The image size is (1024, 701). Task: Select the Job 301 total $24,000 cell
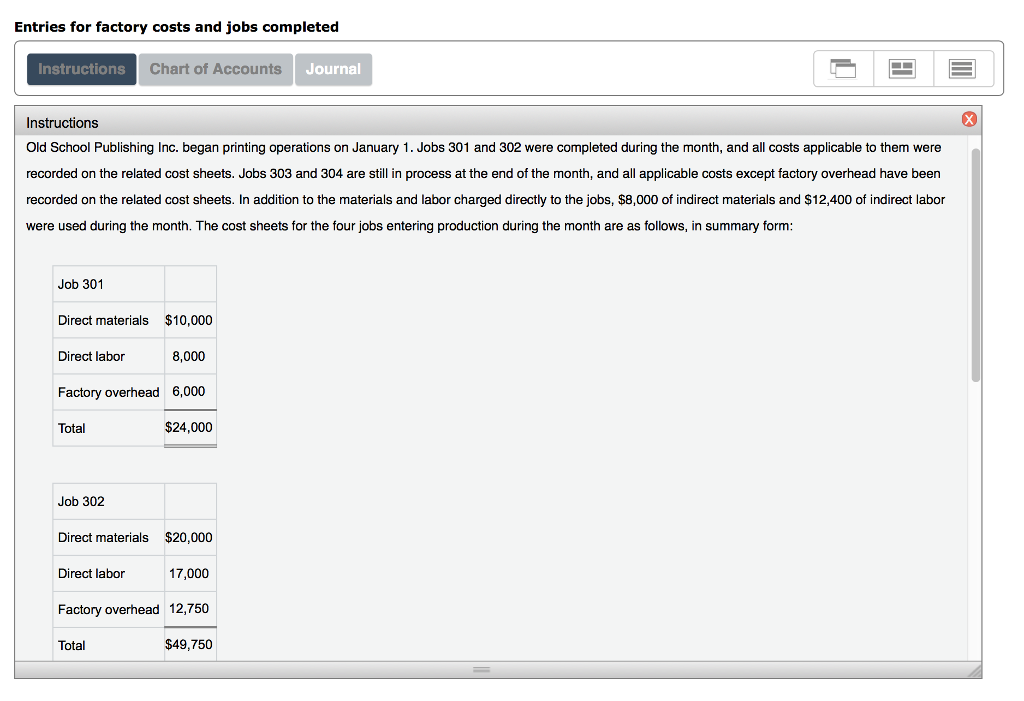click(189, 427)
